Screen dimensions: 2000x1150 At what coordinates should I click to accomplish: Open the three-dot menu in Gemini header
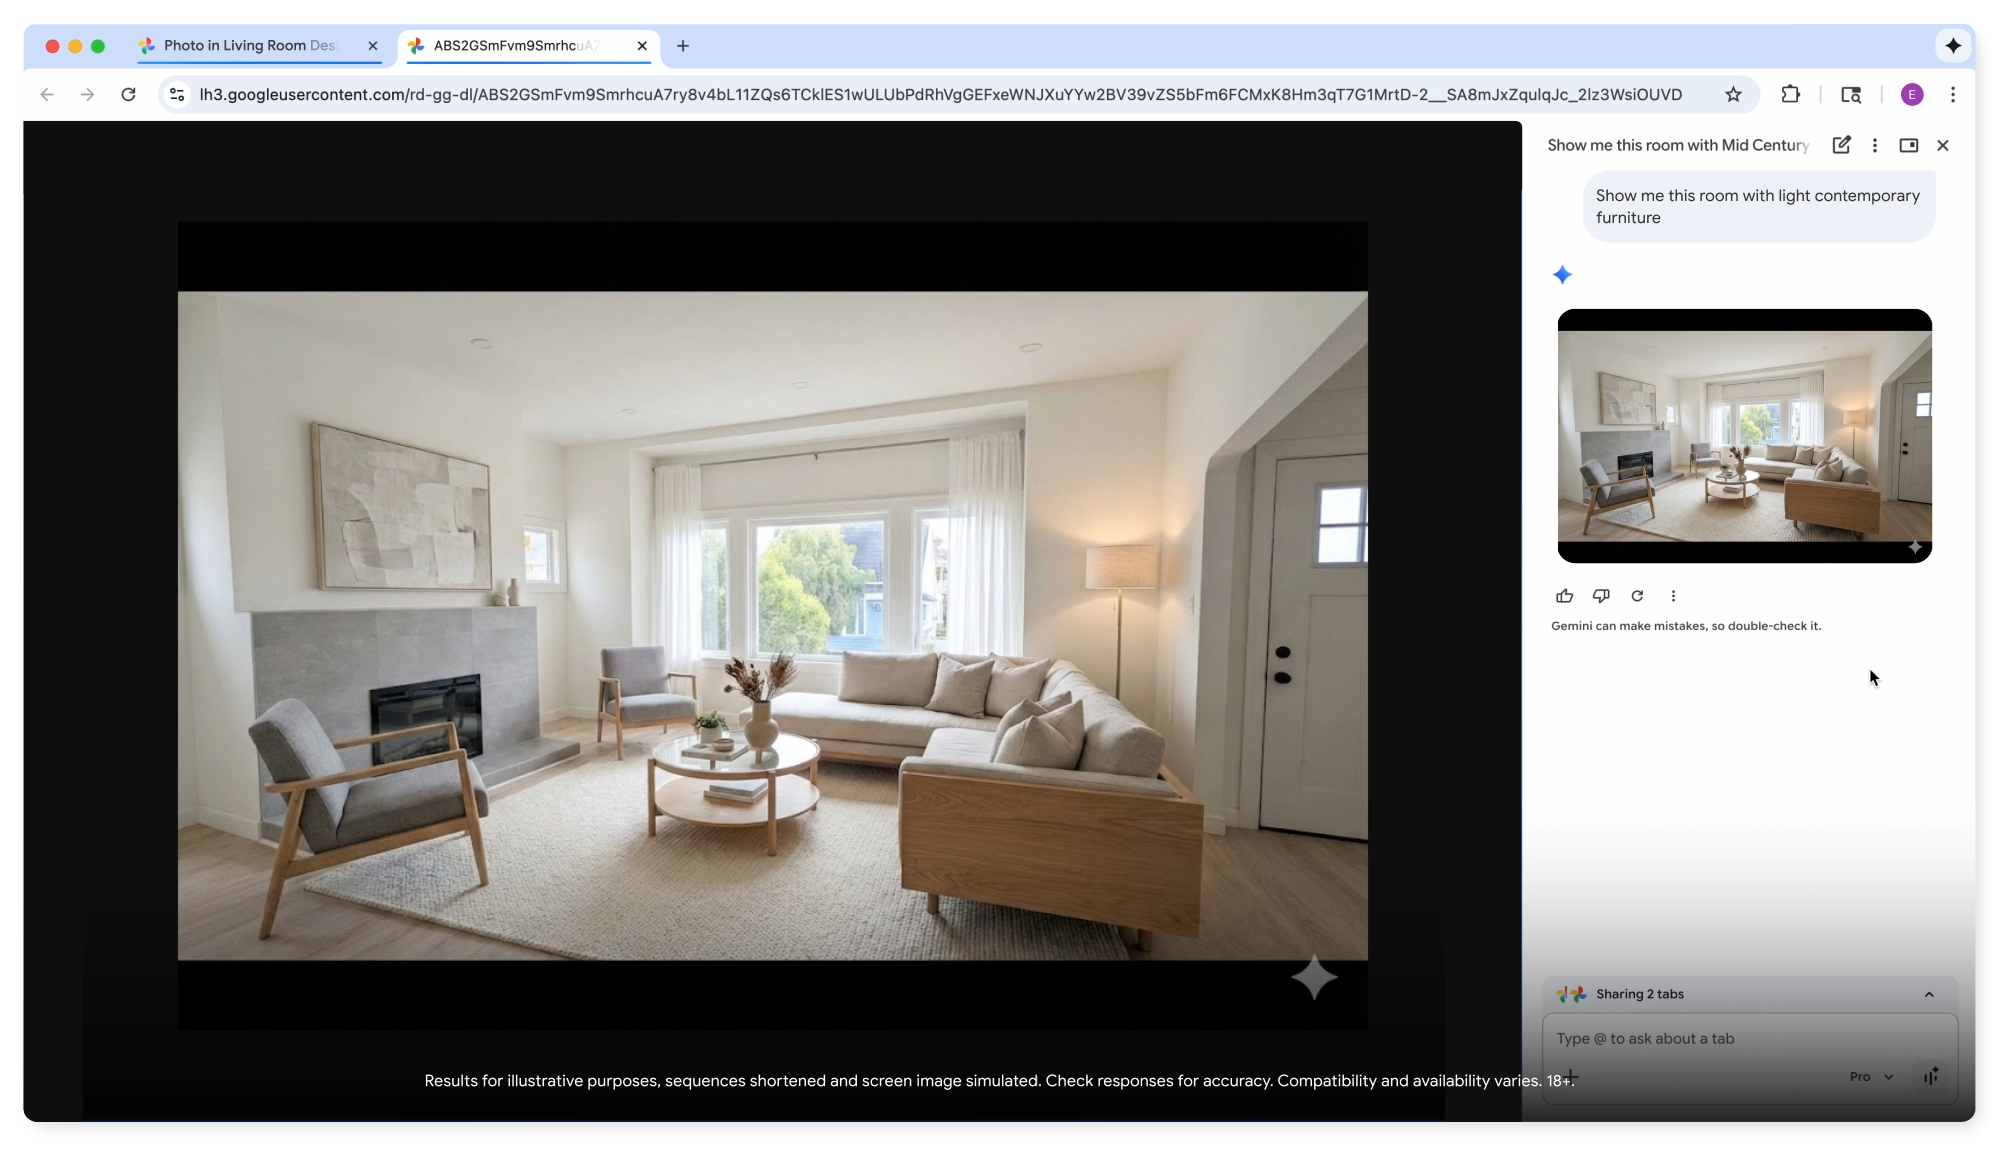(x=1874, y=145)
